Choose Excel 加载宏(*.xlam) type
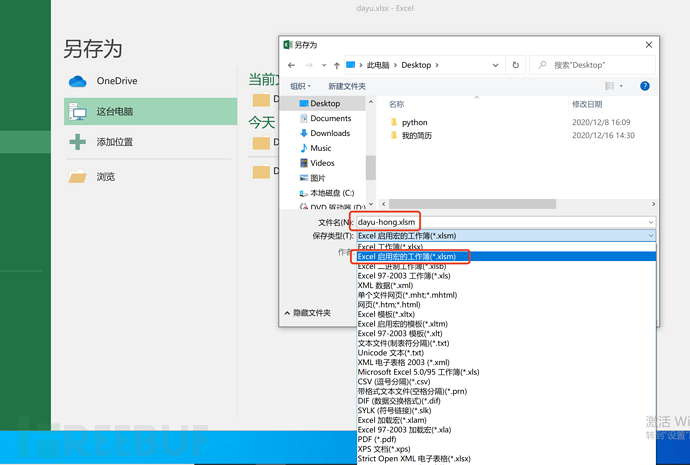 (506, 421)
